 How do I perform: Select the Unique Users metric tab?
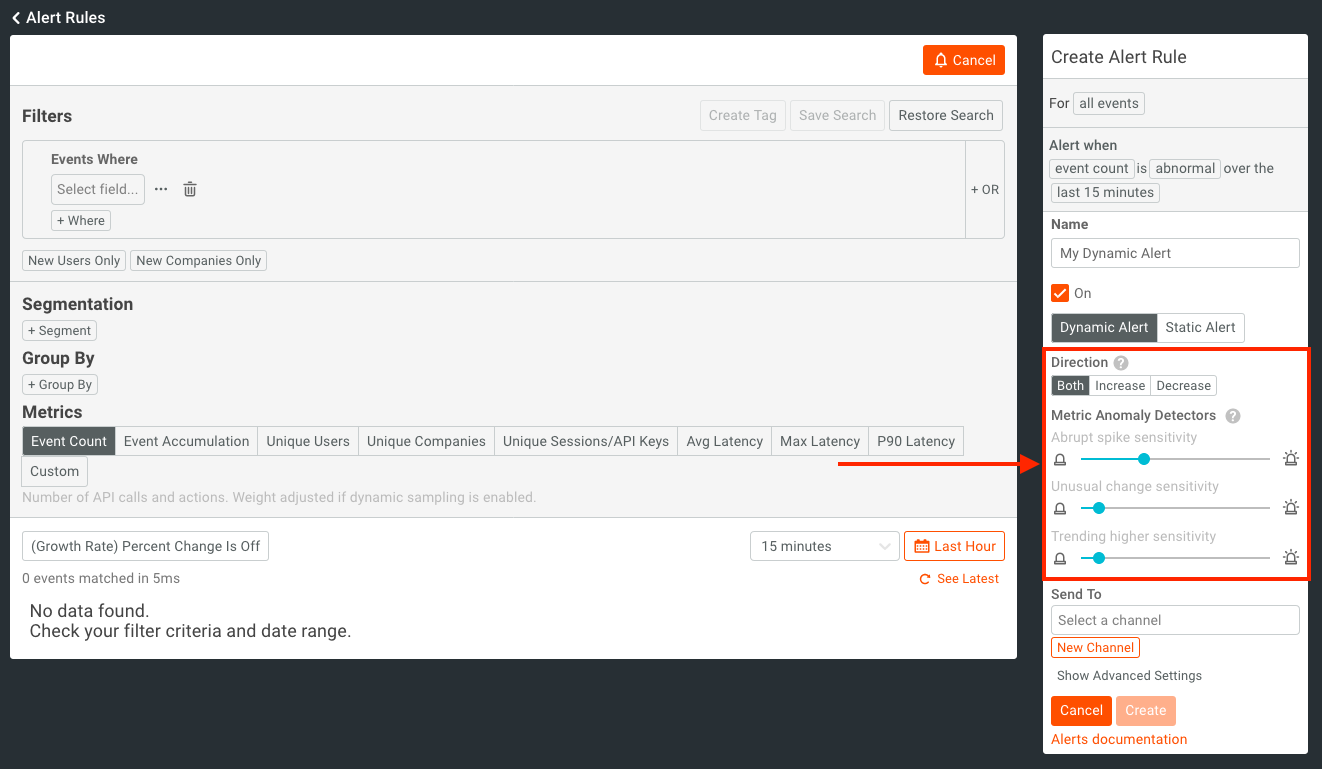[x=308, y=441]
